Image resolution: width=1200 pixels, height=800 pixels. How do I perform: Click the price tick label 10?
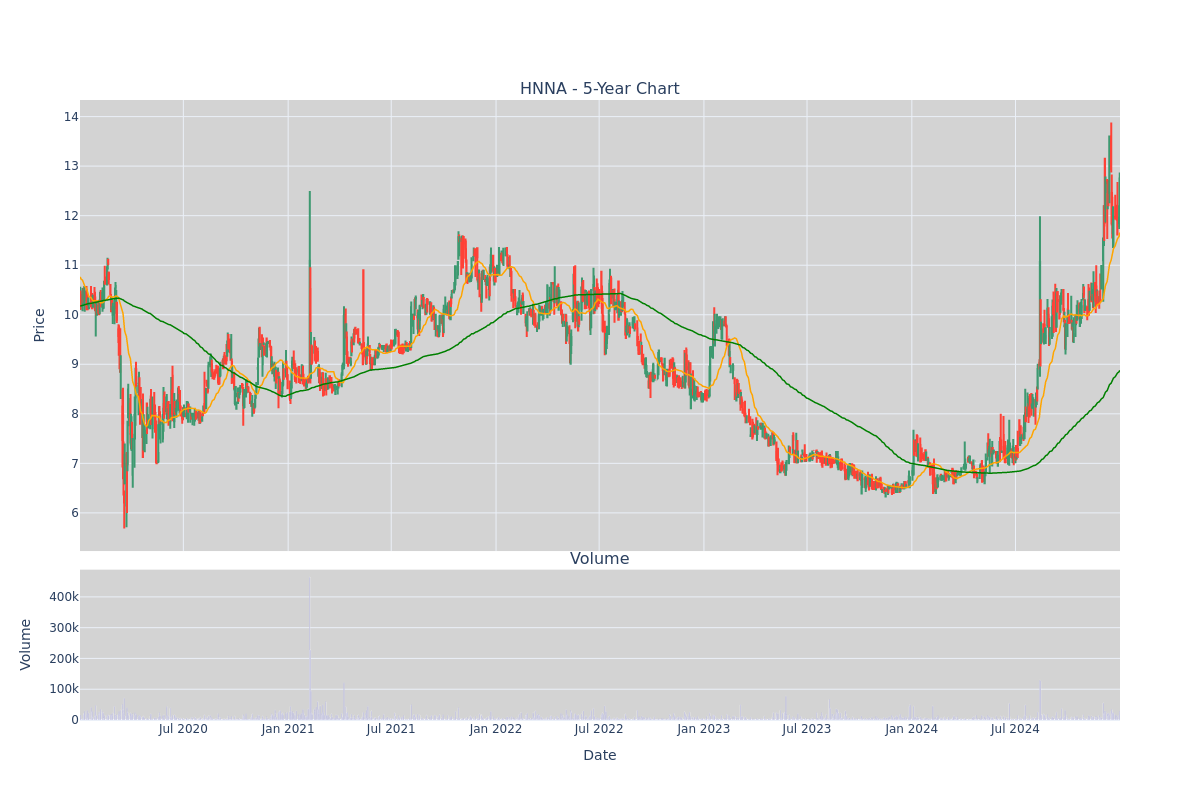pyautogui.click(x=70, y=314)
